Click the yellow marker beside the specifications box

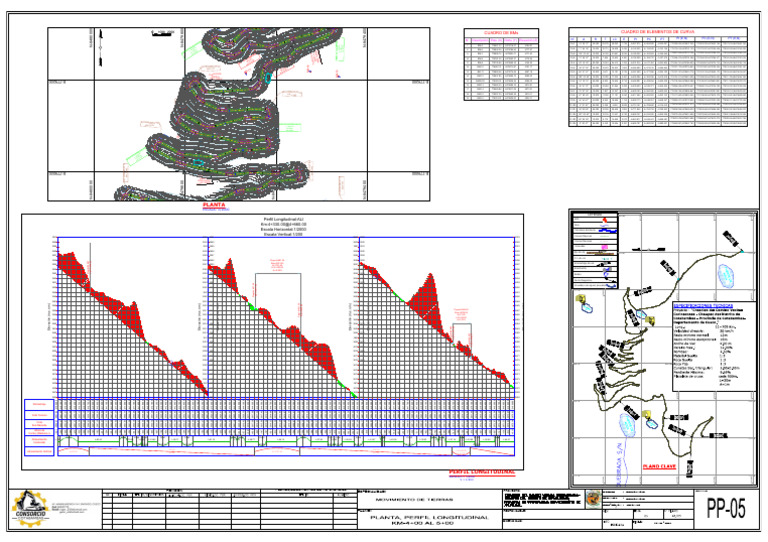[650, 320]
